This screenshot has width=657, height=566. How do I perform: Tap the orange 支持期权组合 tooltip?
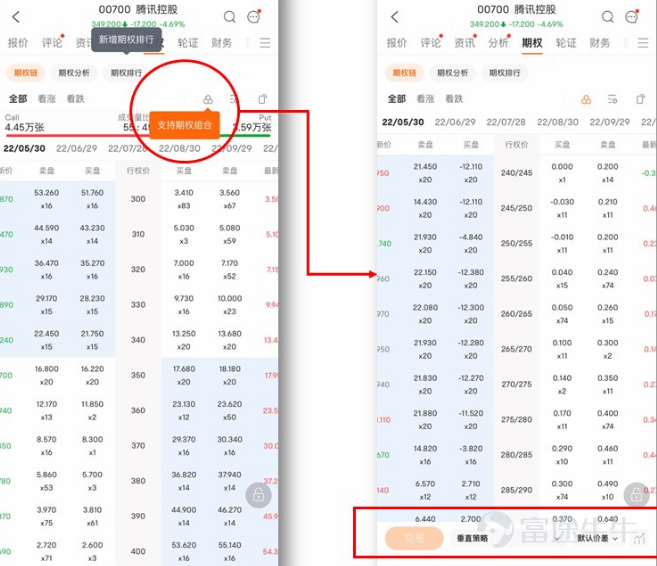tap(184, 125)
